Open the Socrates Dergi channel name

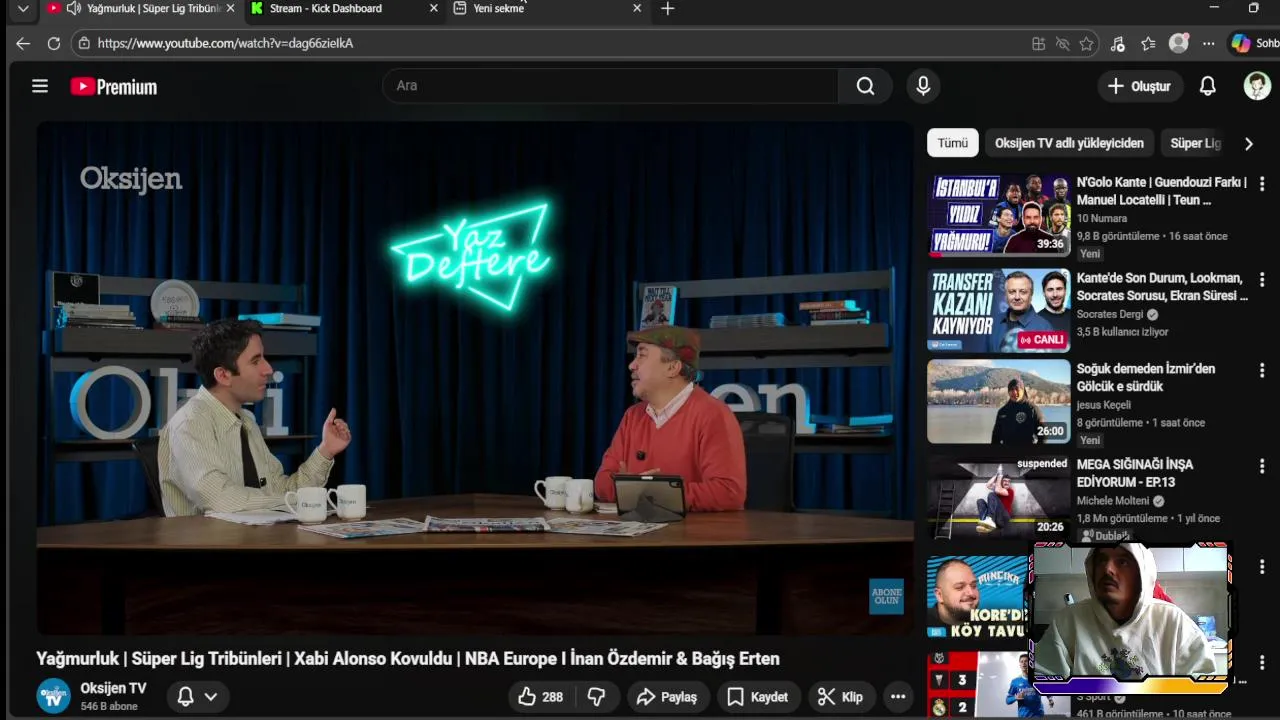click(1110, 314)
